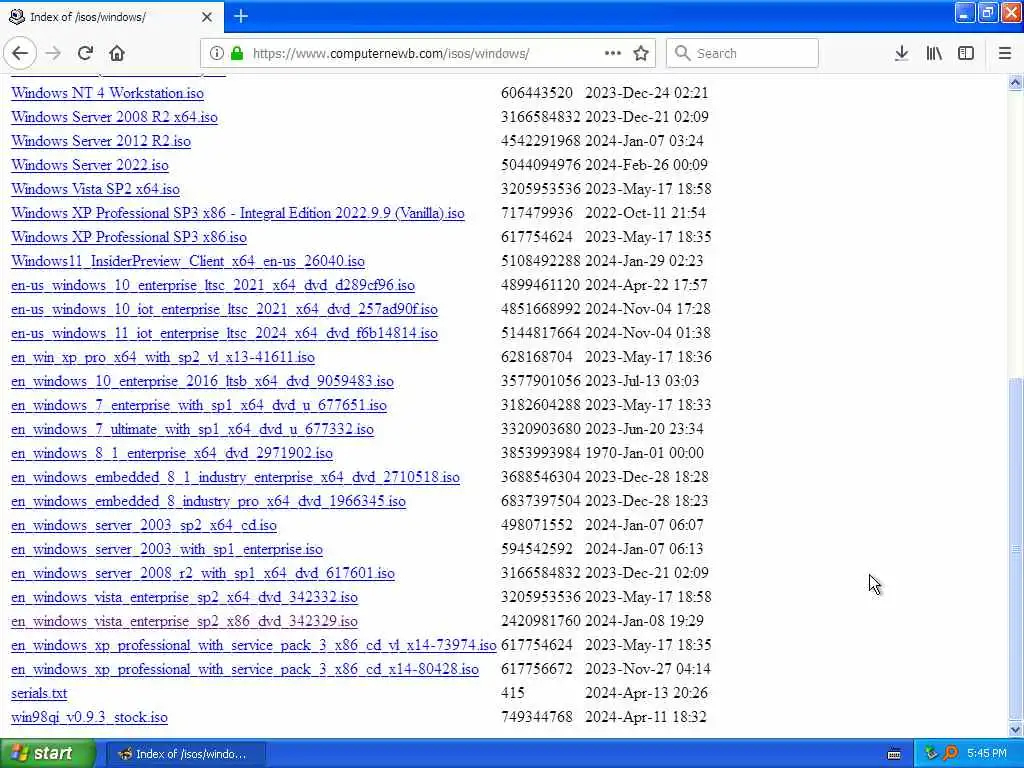The image size is (1024, 768).
Task: Open Windows NT 4 Workstation.iso link
Action: click(x=108, y=93)
